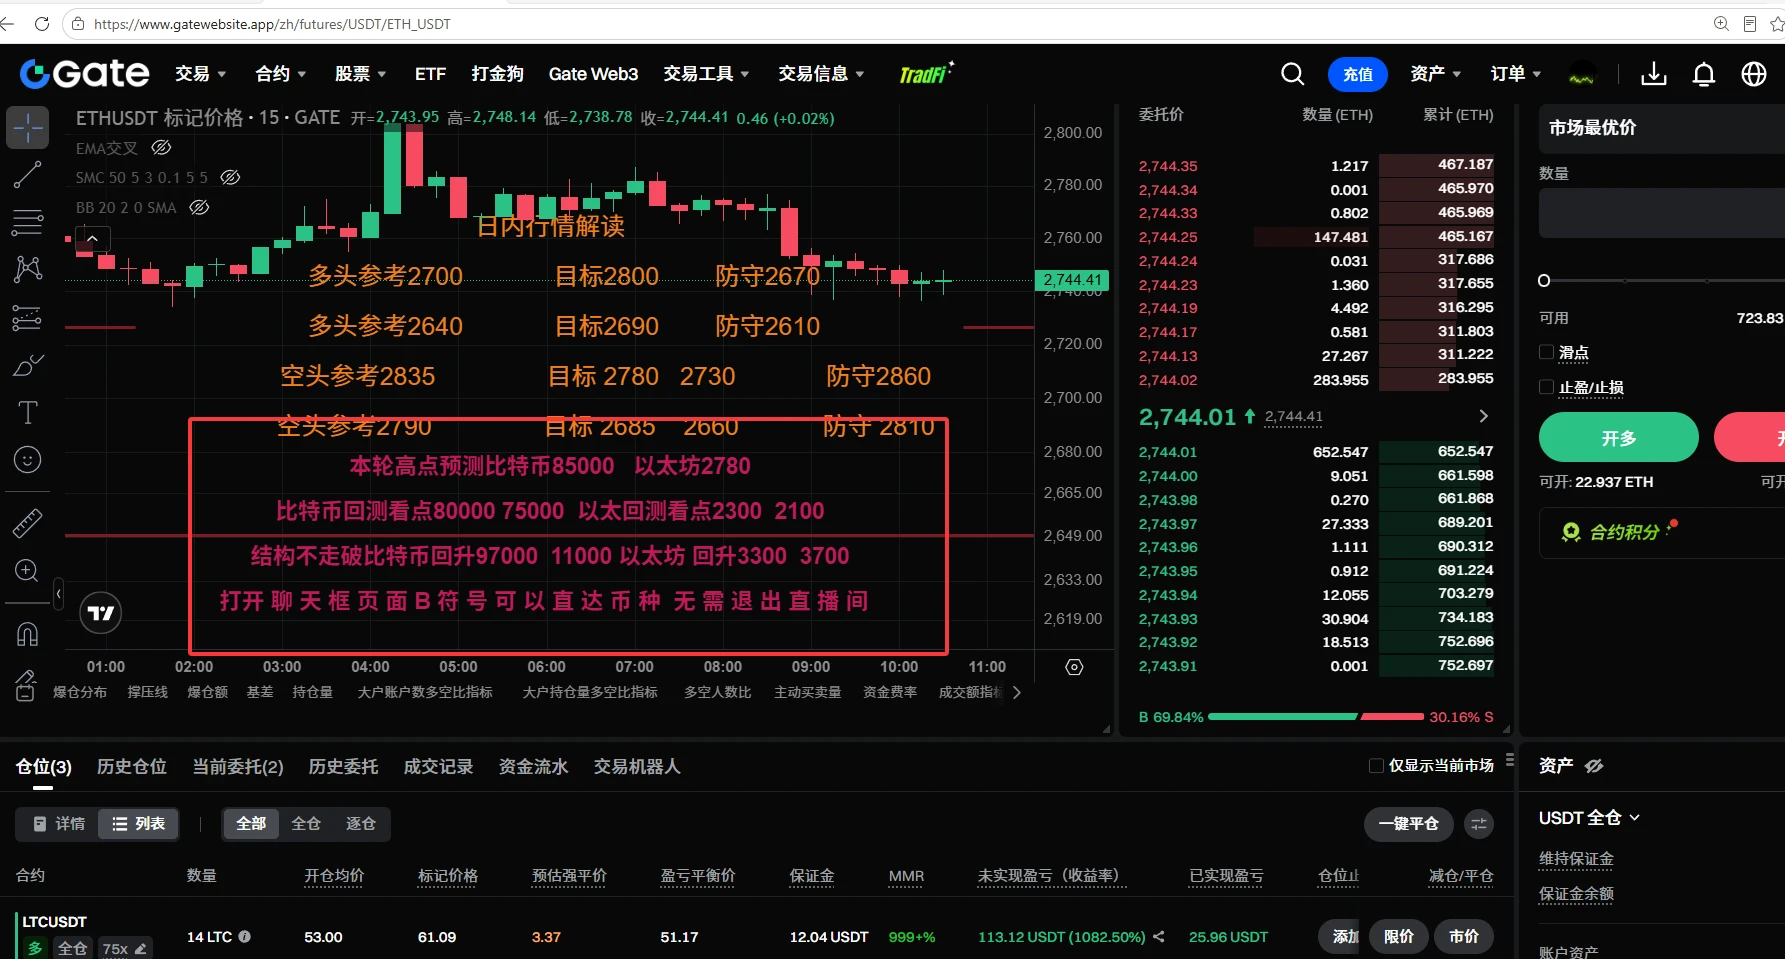Viewport: 1785px width, 959px height.
Task: Open chart settings gear icon
Action: (1074, 667)
